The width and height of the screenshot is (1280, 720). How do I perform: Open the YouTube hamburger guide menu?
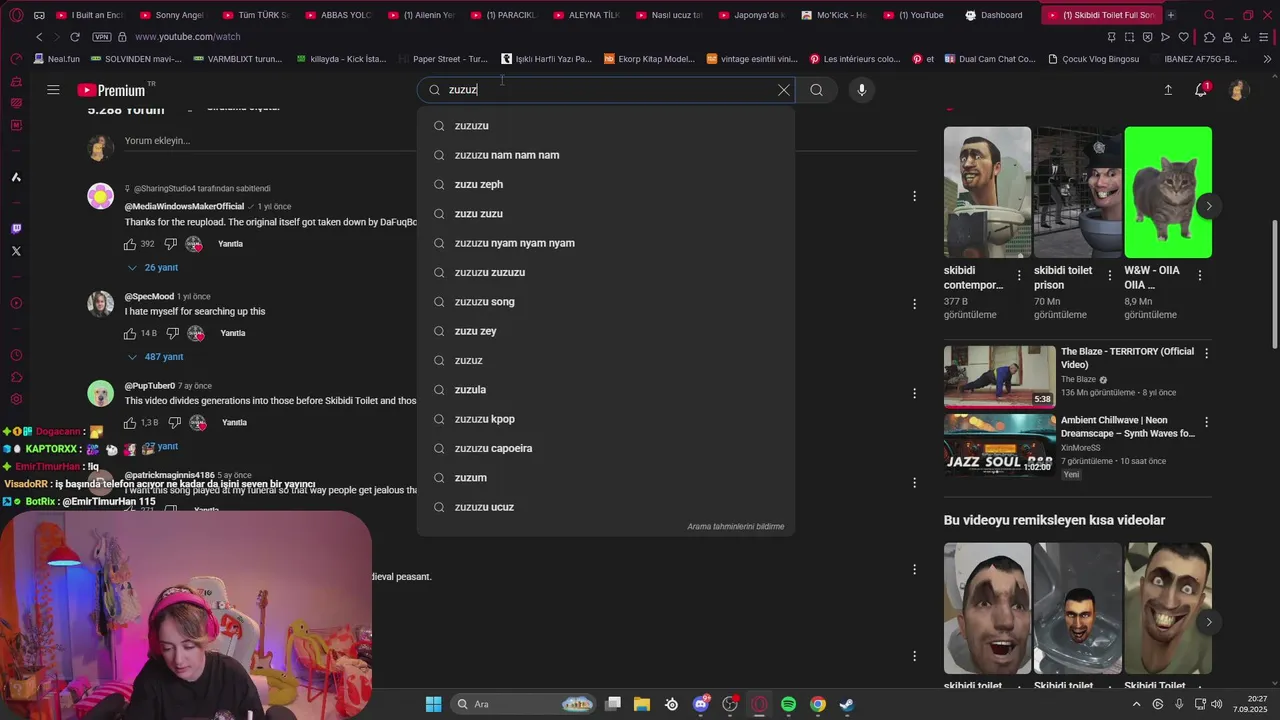click(x=53, y=90)
